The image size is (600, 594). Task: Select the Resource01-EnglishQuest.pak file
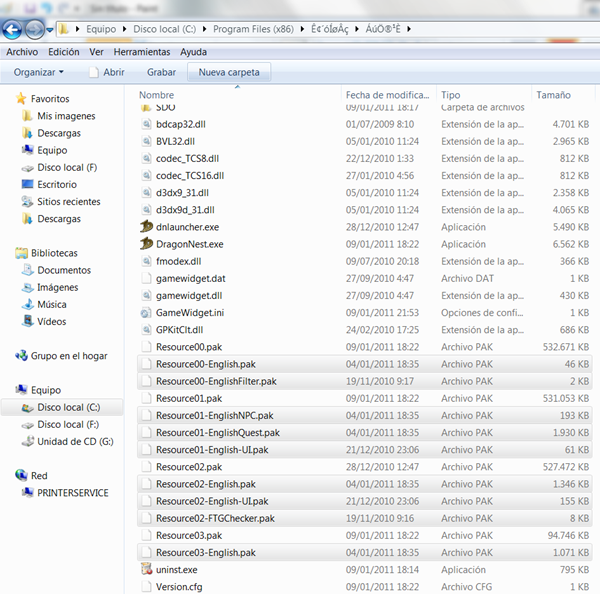(x=217, y=432)
